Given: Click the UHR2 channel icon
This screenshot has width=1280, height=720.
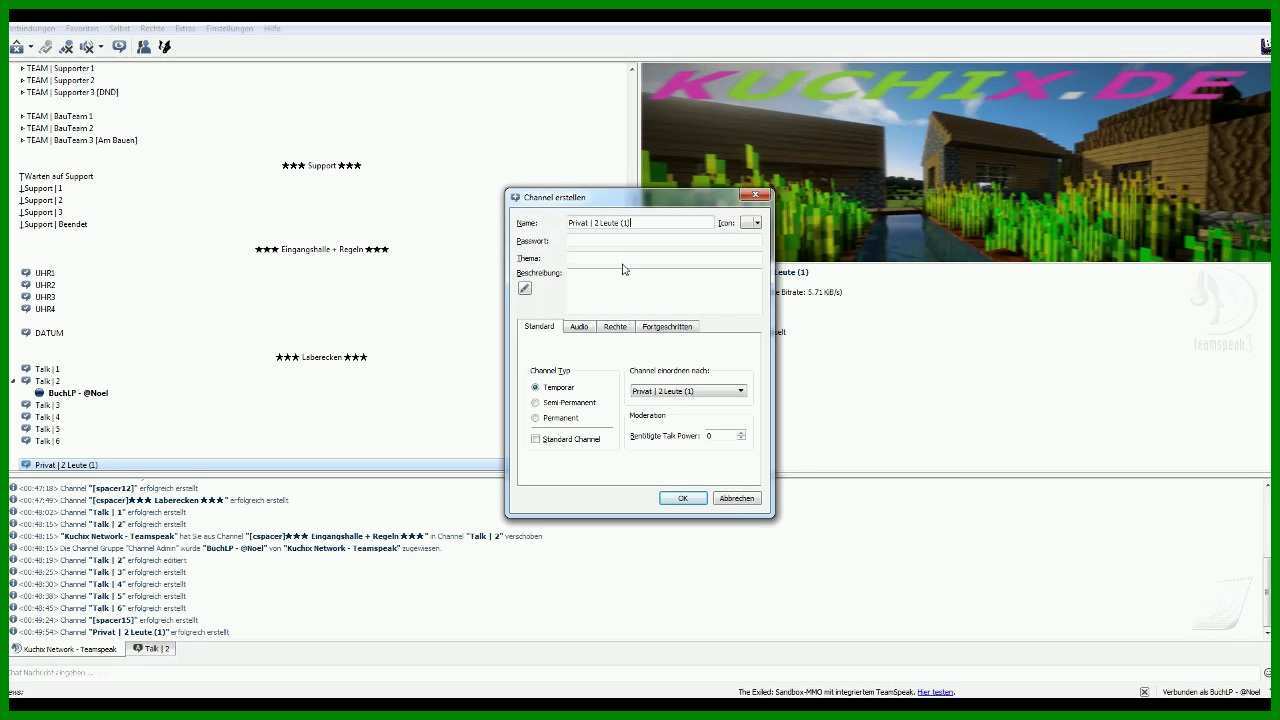Looking at the screenshot, I should pos(26,285).
